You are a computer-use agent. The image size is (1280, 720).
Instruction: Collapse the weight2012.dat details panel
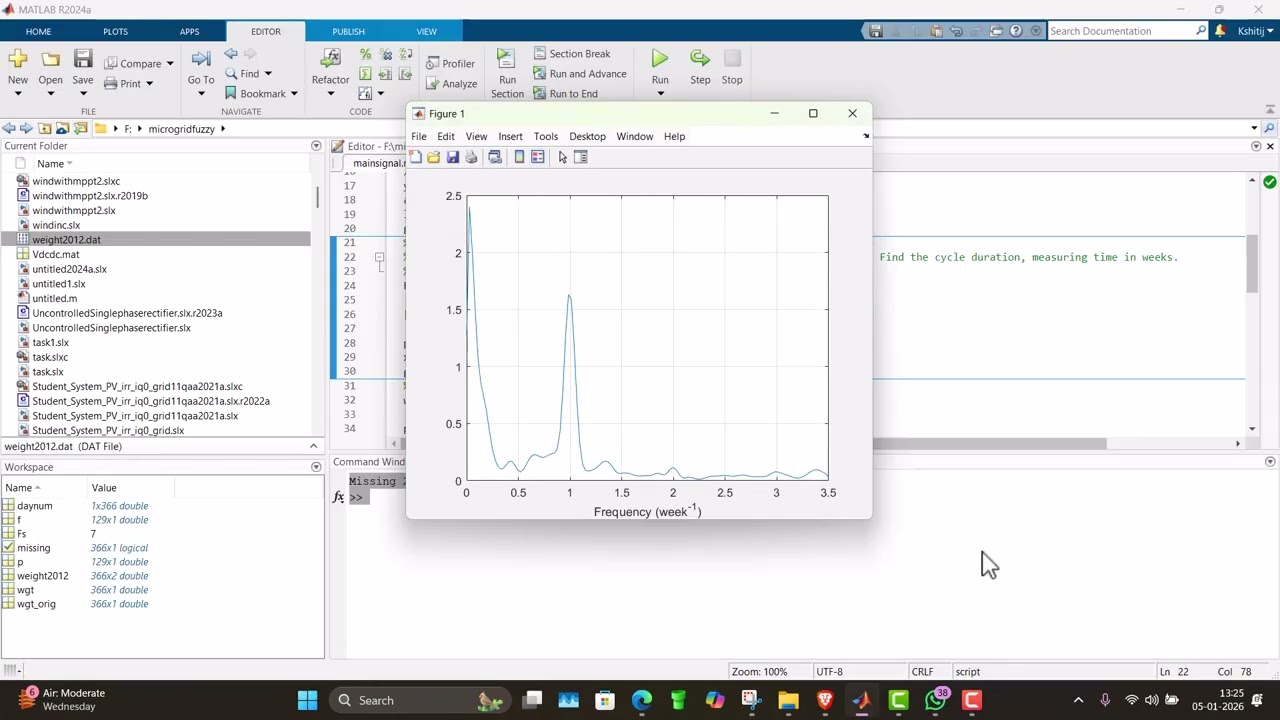(313, 446)
